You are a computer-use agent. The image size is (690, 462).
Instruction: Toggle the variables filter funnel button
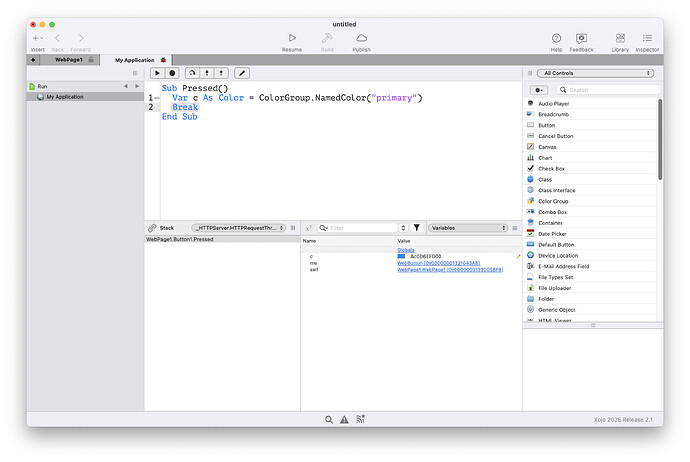coord(416,228)
